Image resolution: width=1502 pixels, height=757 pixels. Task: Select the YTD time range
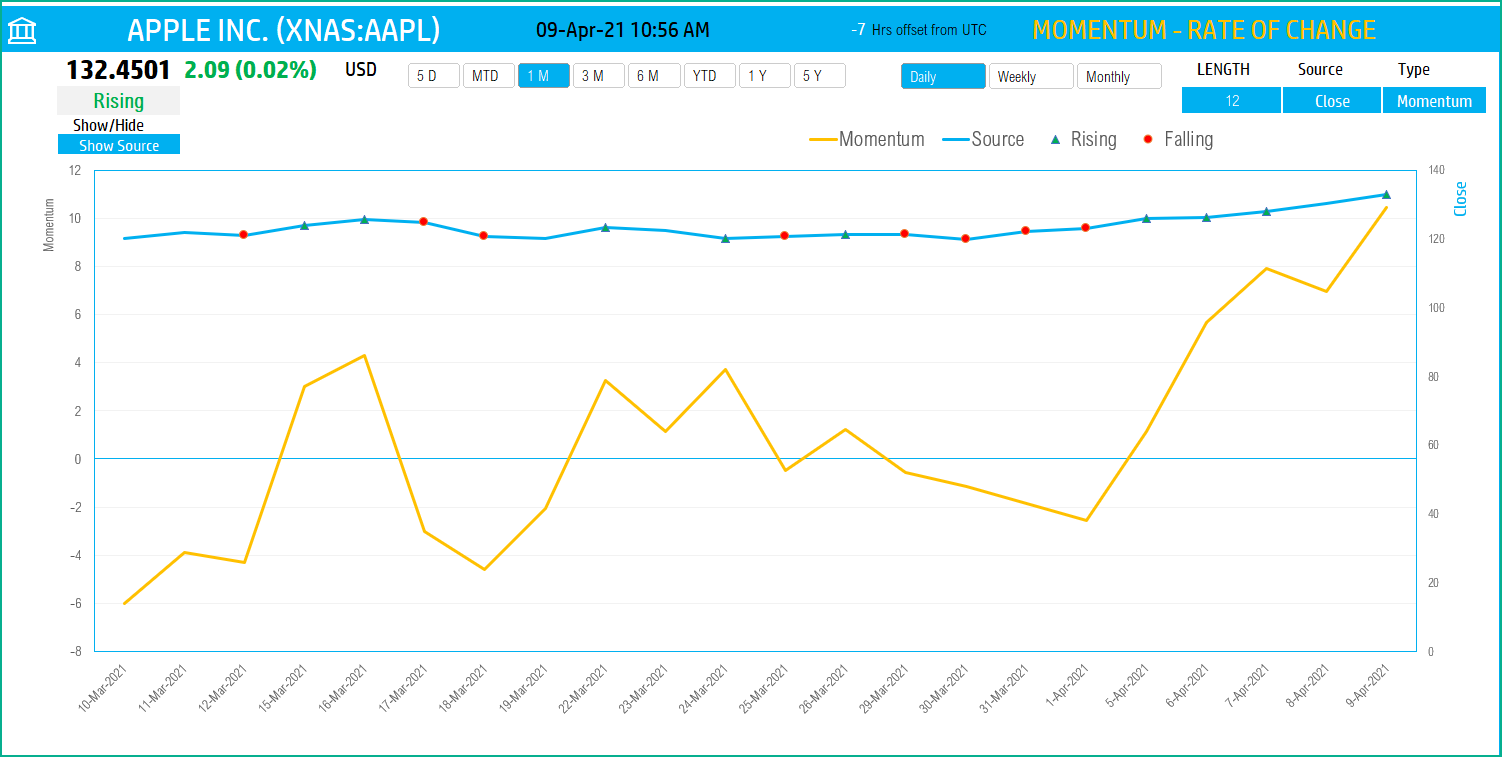(x=710, y=76)
